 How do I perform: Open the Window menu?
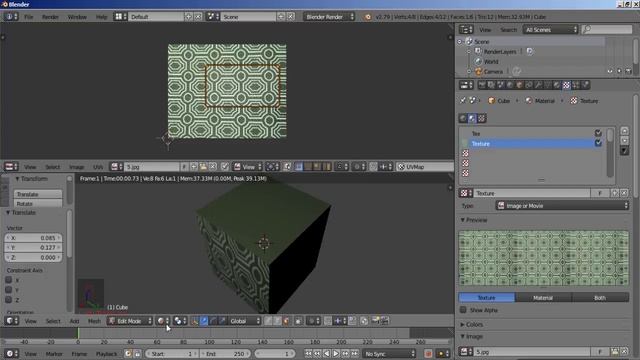(77, 17)
